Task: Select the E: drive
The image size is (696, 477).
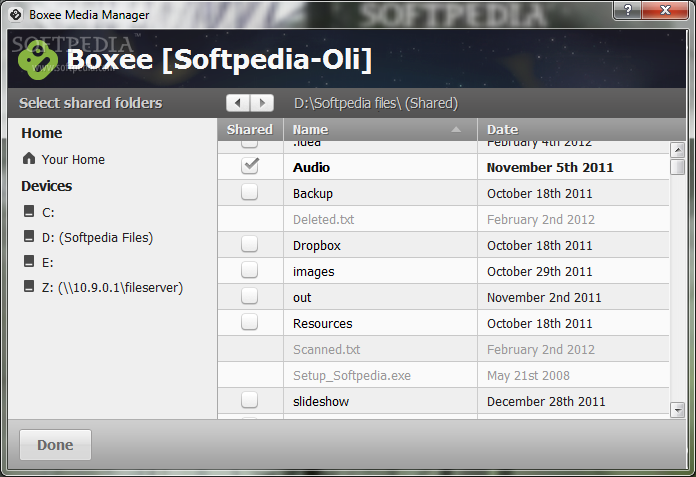Action: click(x=47, y=263)
